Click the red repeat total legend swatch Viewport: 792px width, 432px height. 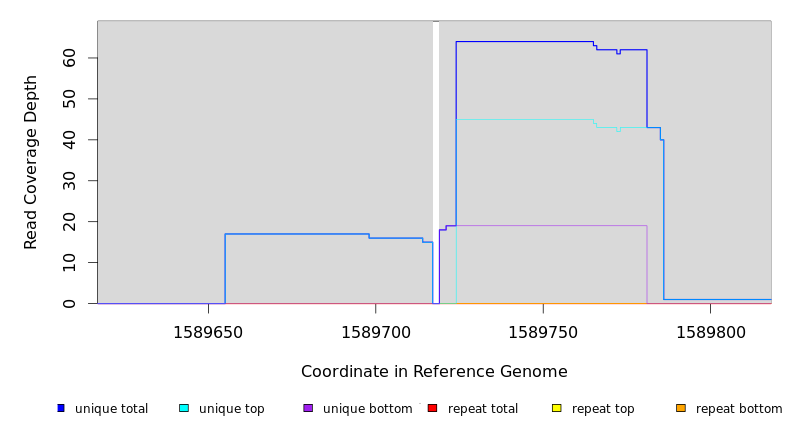coord(432,408)
